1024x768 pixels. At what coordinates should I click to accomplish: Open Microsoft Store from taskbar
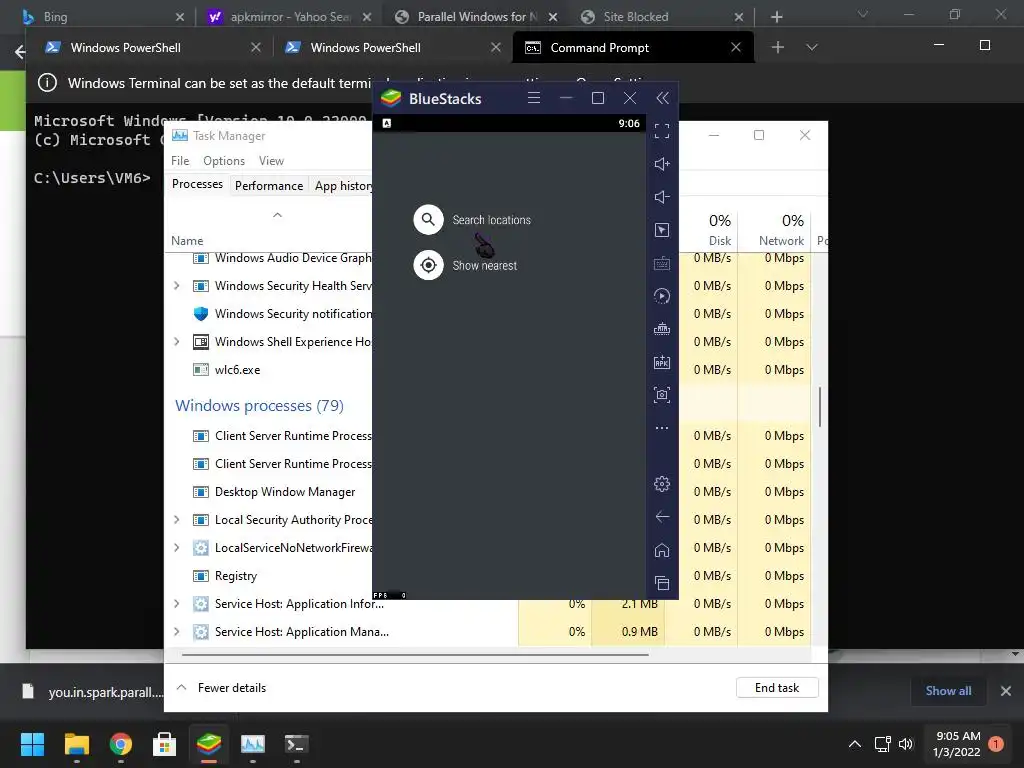click(165, 744)
